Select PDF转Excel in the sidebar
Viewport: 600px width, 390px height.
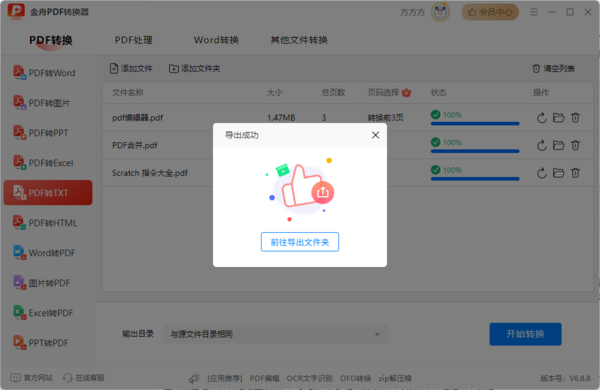(x=48, y=163)
